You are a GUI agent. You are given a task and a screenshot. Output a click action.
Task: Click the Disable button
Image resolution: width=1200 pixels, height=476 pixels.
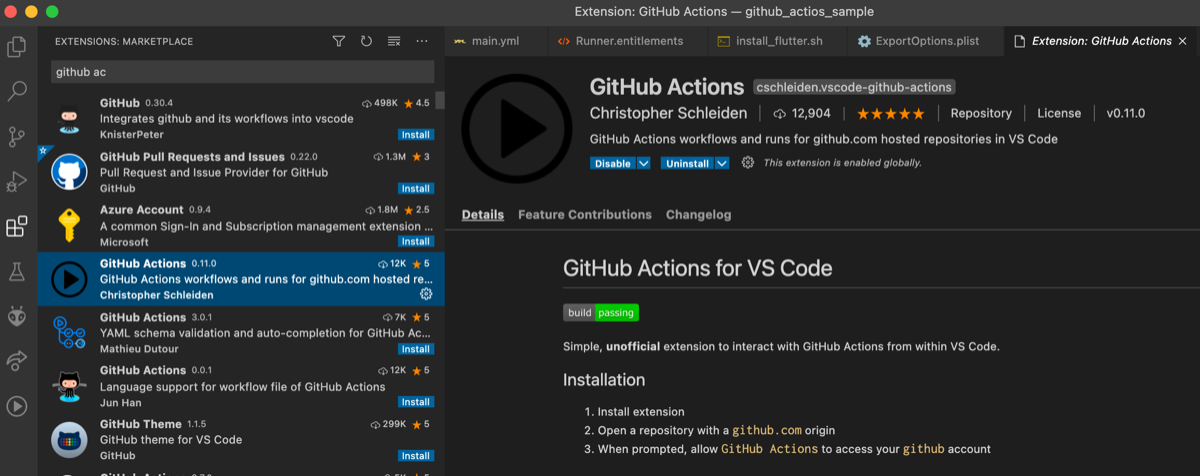coord(612,163)
